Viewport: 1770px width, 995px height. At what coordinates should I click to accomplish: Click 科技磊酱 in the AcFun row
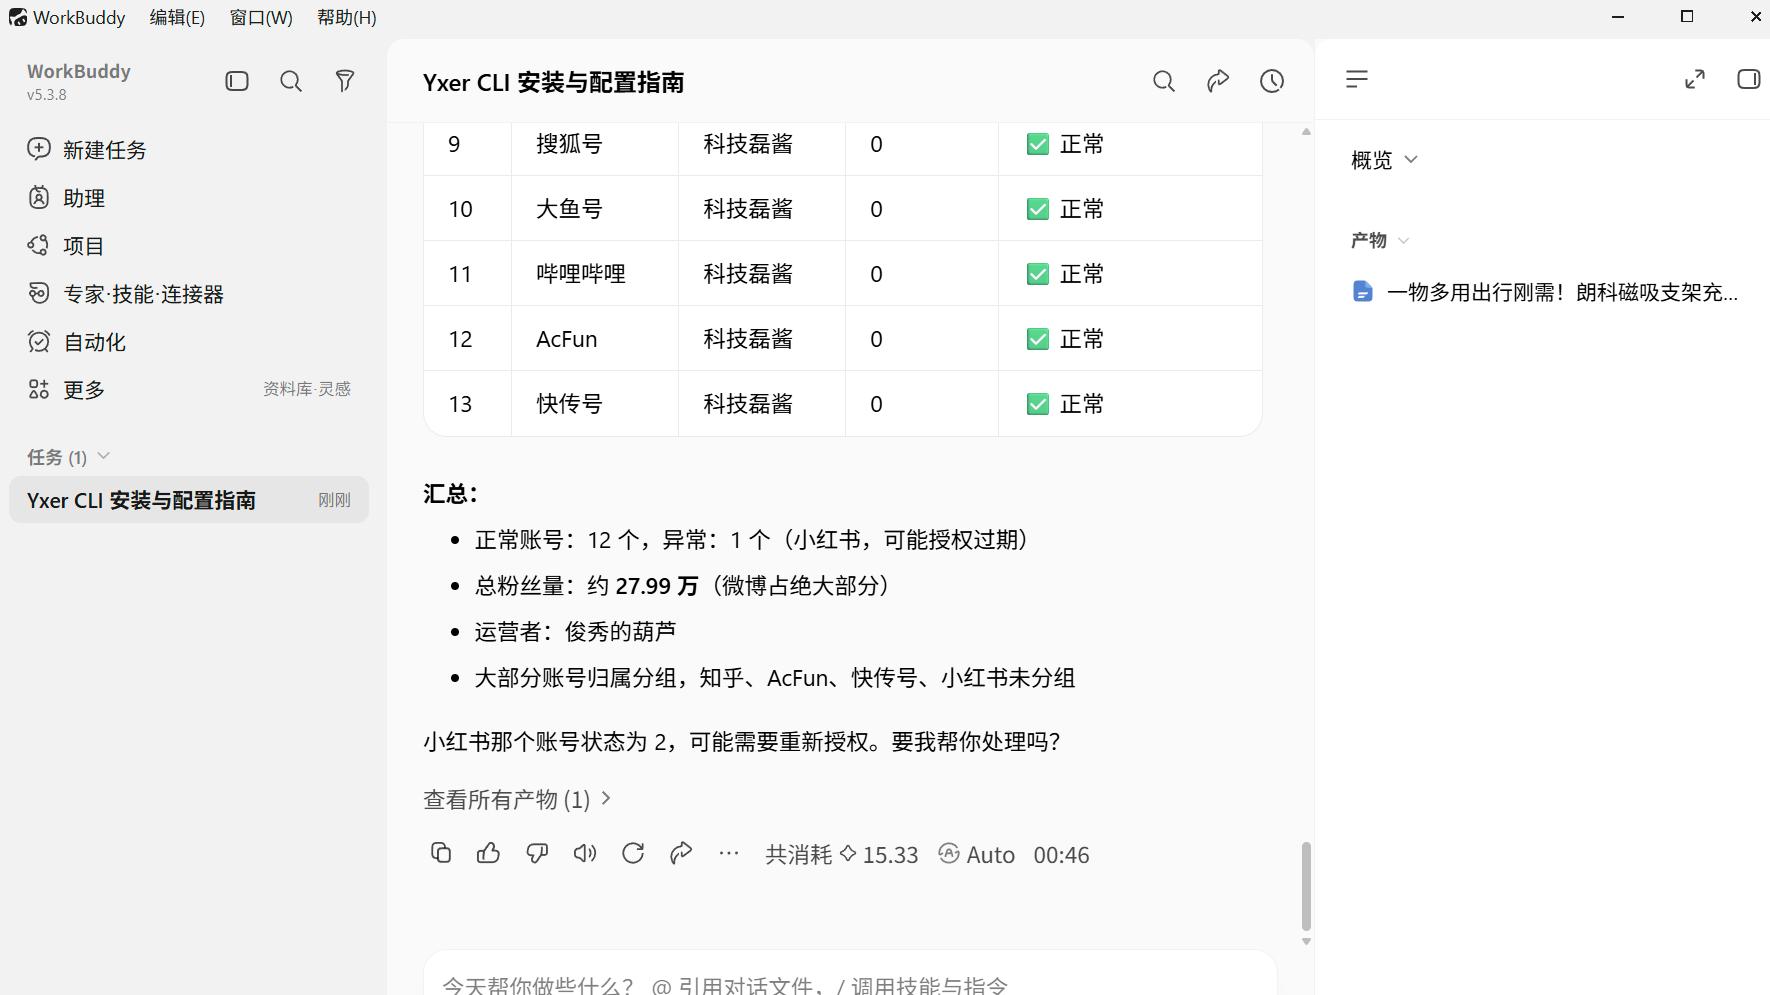tap(748, 339)
